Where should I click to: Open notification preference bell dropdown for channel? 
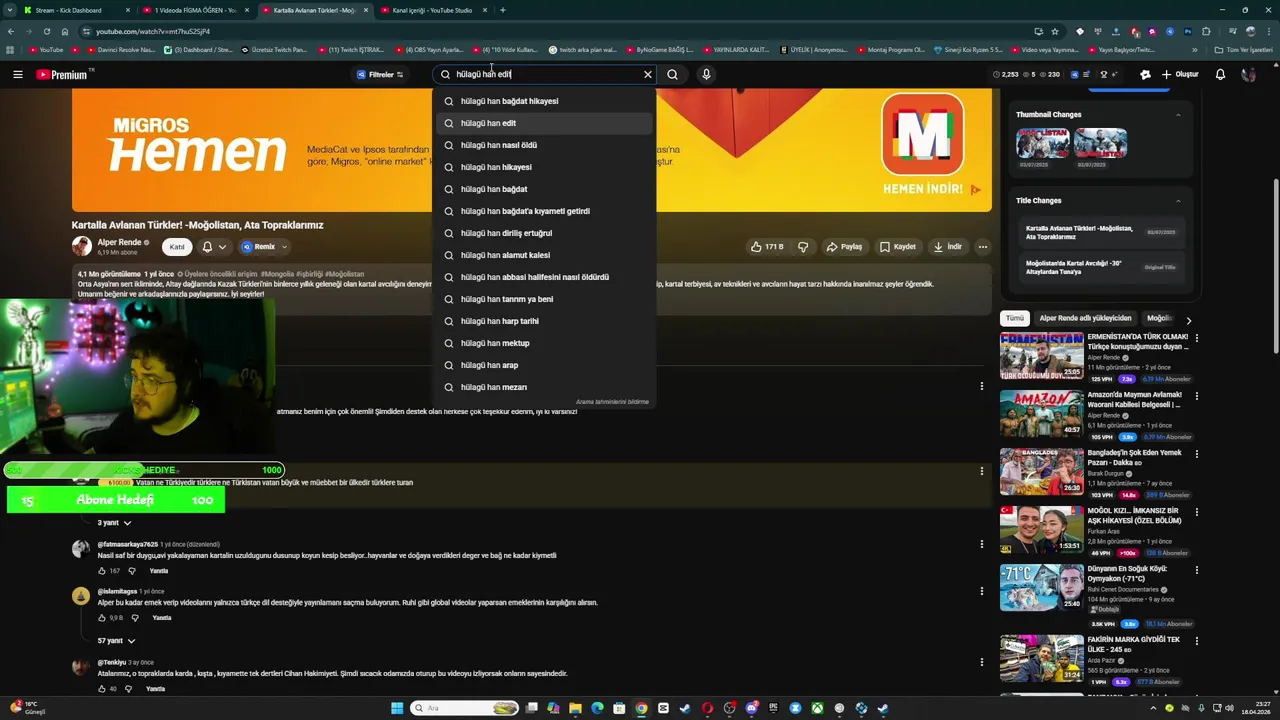click(x=213, y=247)
